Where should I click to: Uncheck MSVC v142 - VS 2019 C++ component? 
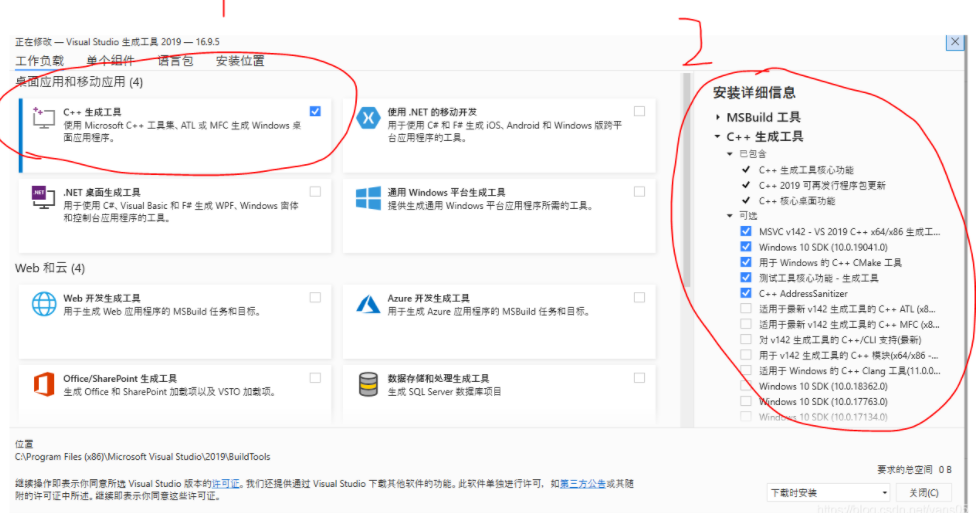746,231
